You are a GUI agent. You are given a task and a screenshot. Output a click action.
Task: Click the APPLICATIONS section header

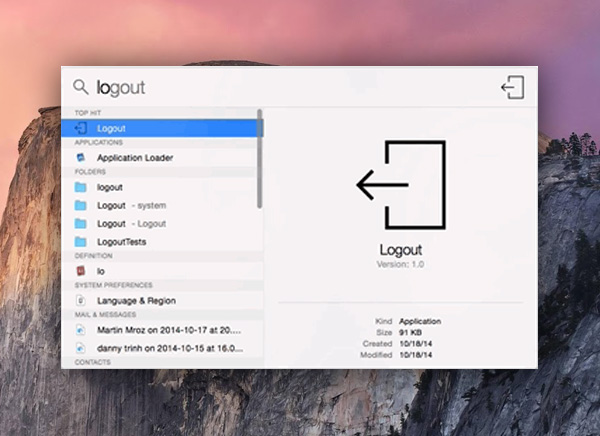click(99, 142)
